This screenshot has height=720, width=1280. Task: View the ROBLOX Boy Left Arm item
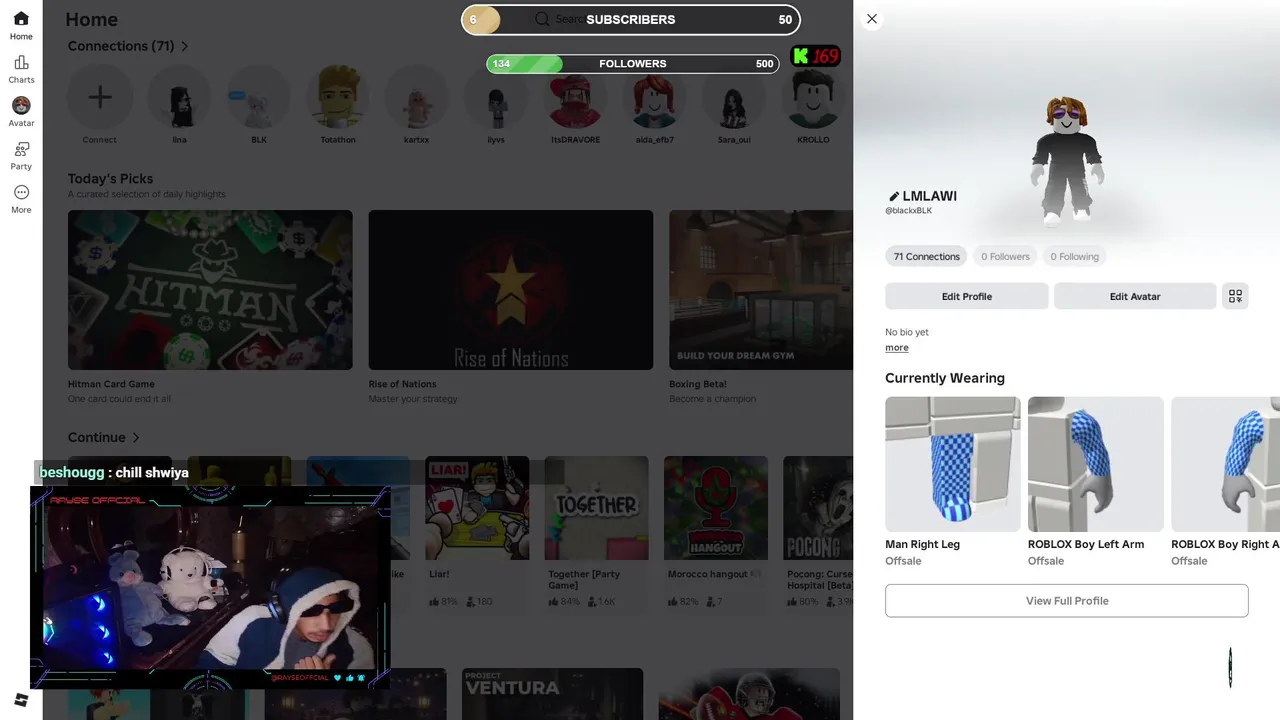[1095, 464]
